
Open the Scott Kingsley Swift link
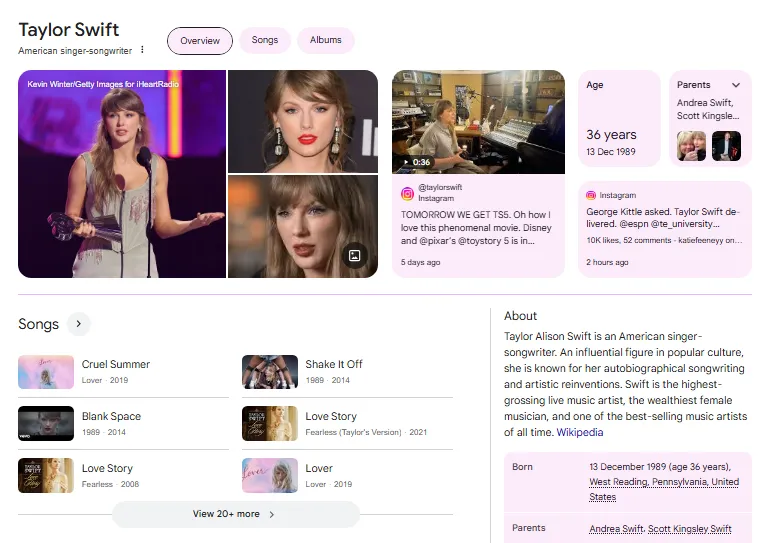[x=689, y=529]
